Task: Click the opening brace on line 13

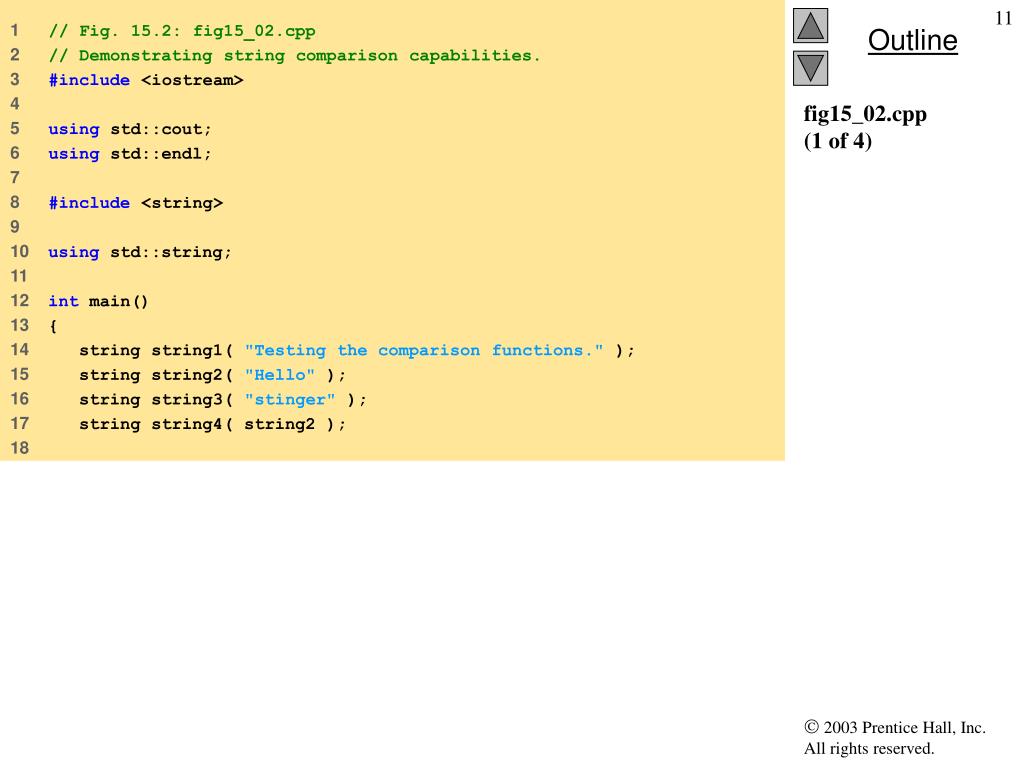Action: tap(53, 326)
